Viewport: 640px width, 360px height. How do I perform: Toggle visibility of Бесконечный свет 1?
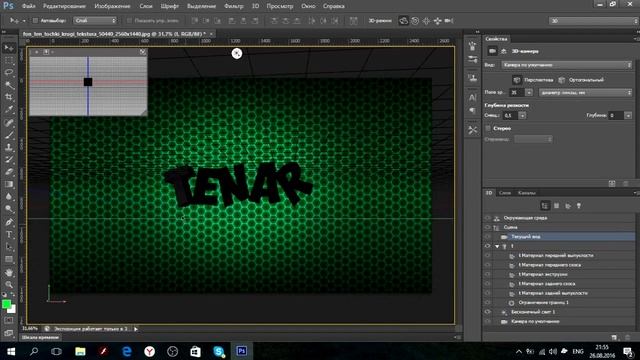[487, 312]
